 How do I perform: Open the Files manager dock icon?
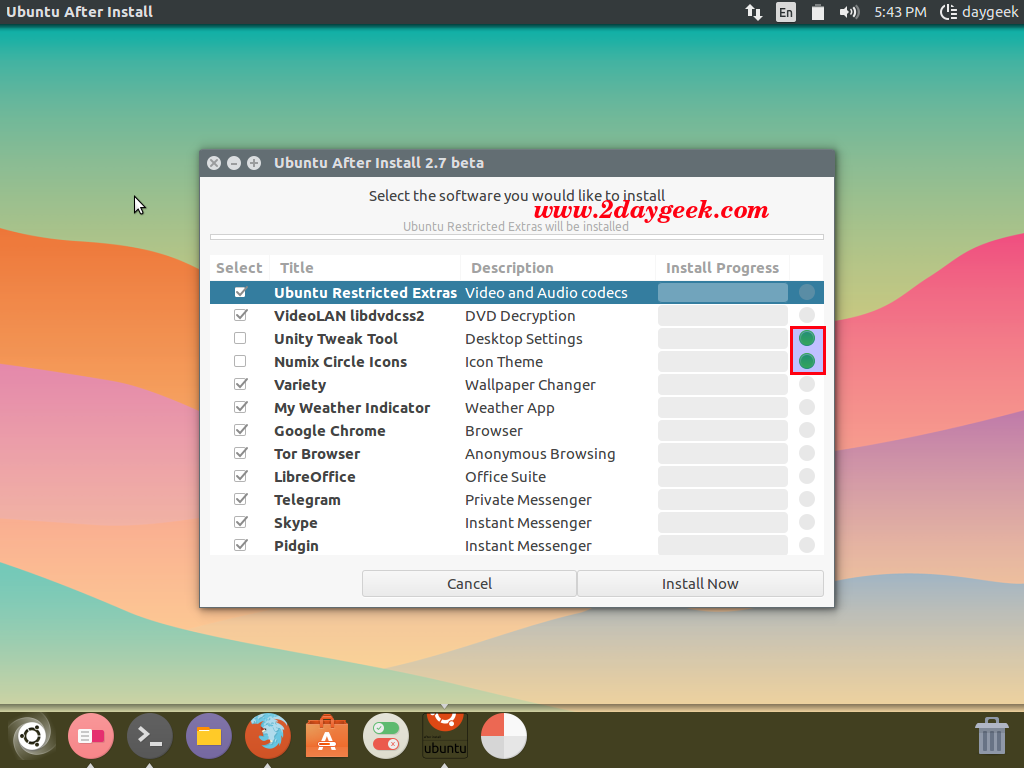pyautogui.click(x=209, y=736)
